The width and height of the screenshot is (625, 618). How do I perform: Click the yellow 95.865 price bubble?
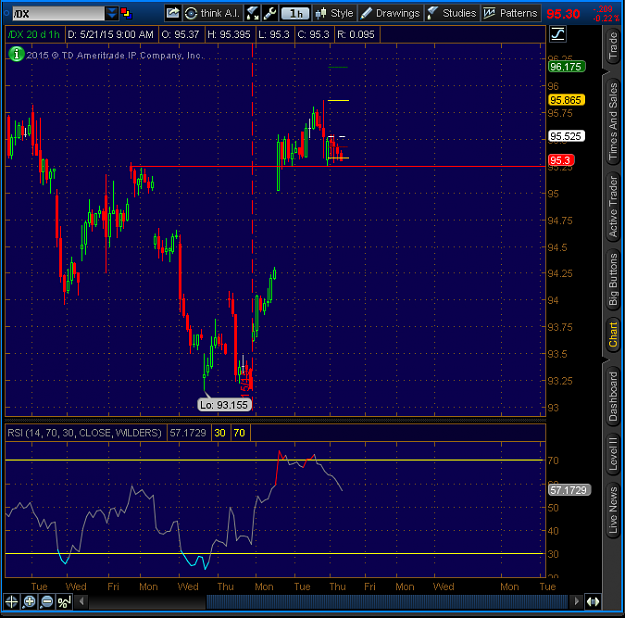[566, 100]
